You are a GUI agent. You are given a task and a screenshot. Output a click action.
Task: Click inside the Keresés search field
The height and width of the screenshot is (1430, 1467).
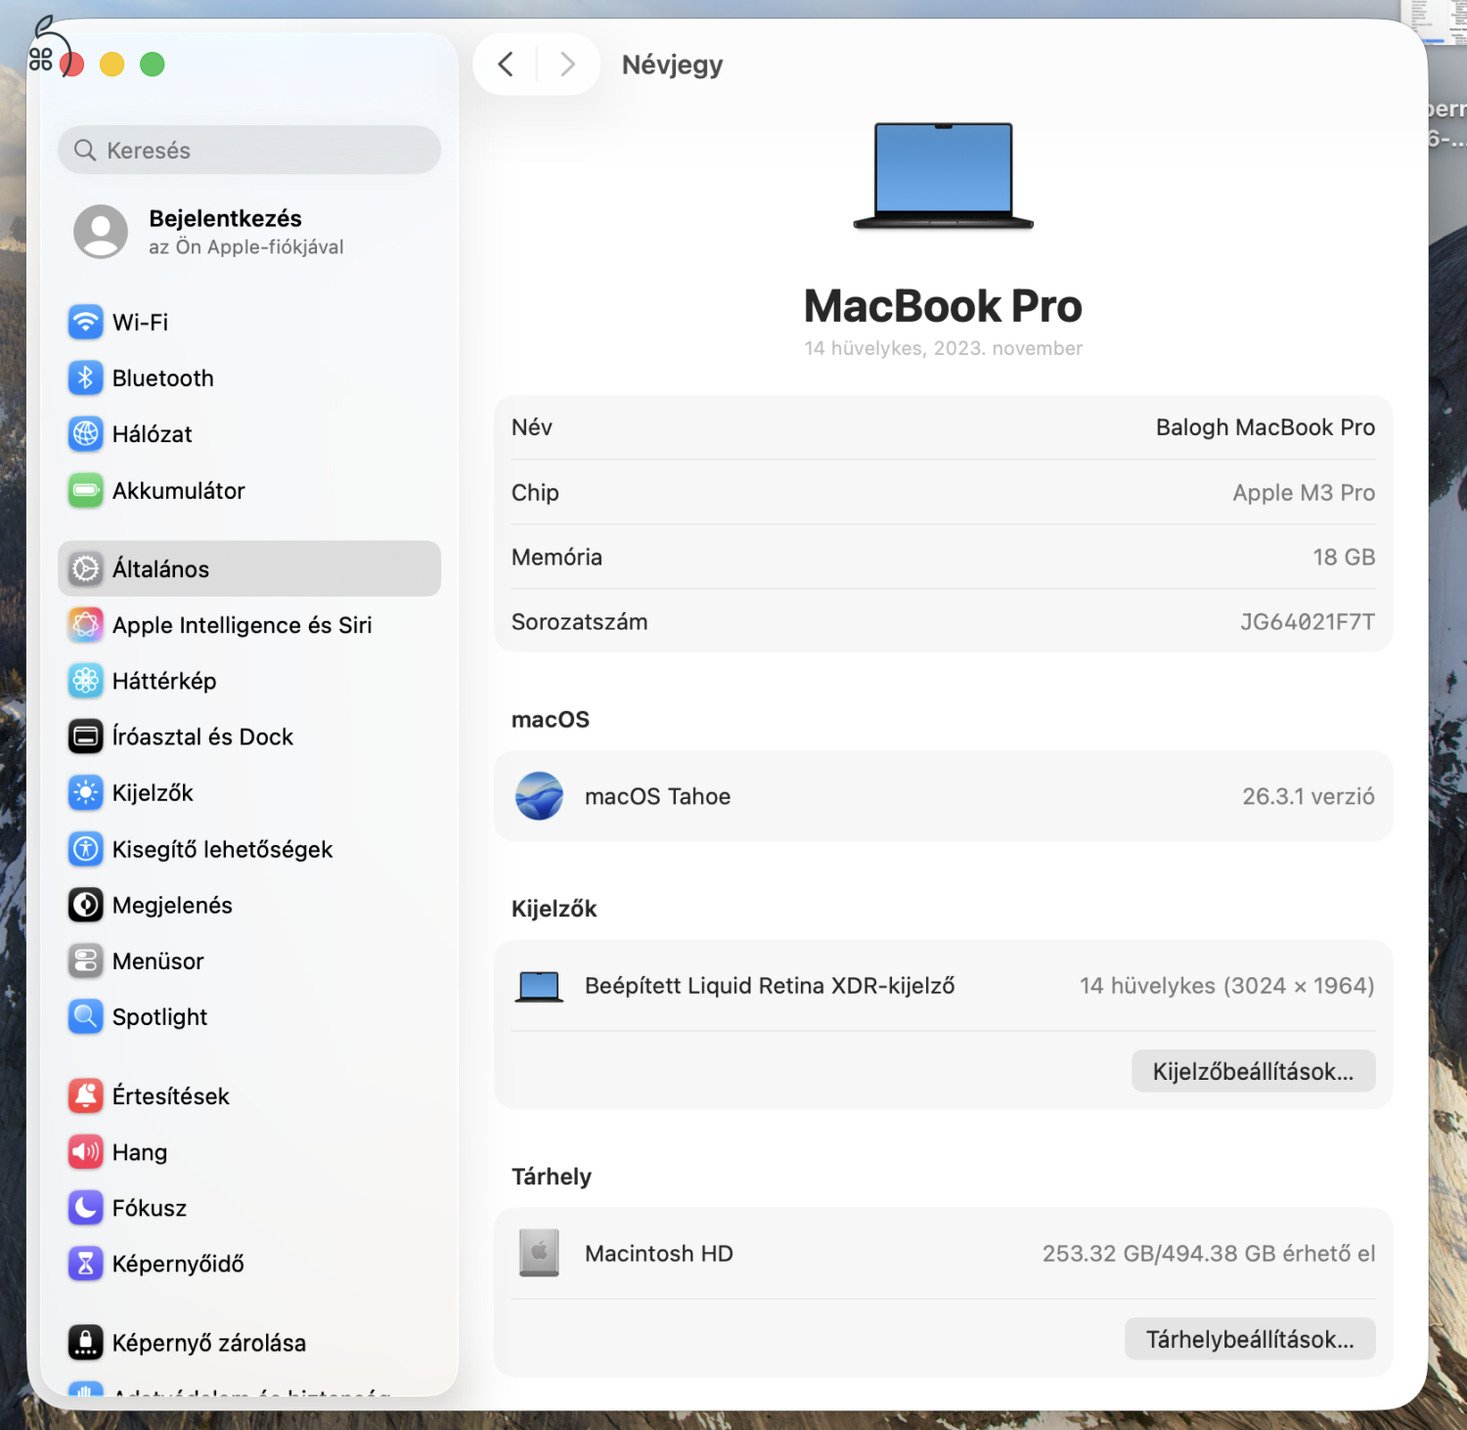click(248, 150)
